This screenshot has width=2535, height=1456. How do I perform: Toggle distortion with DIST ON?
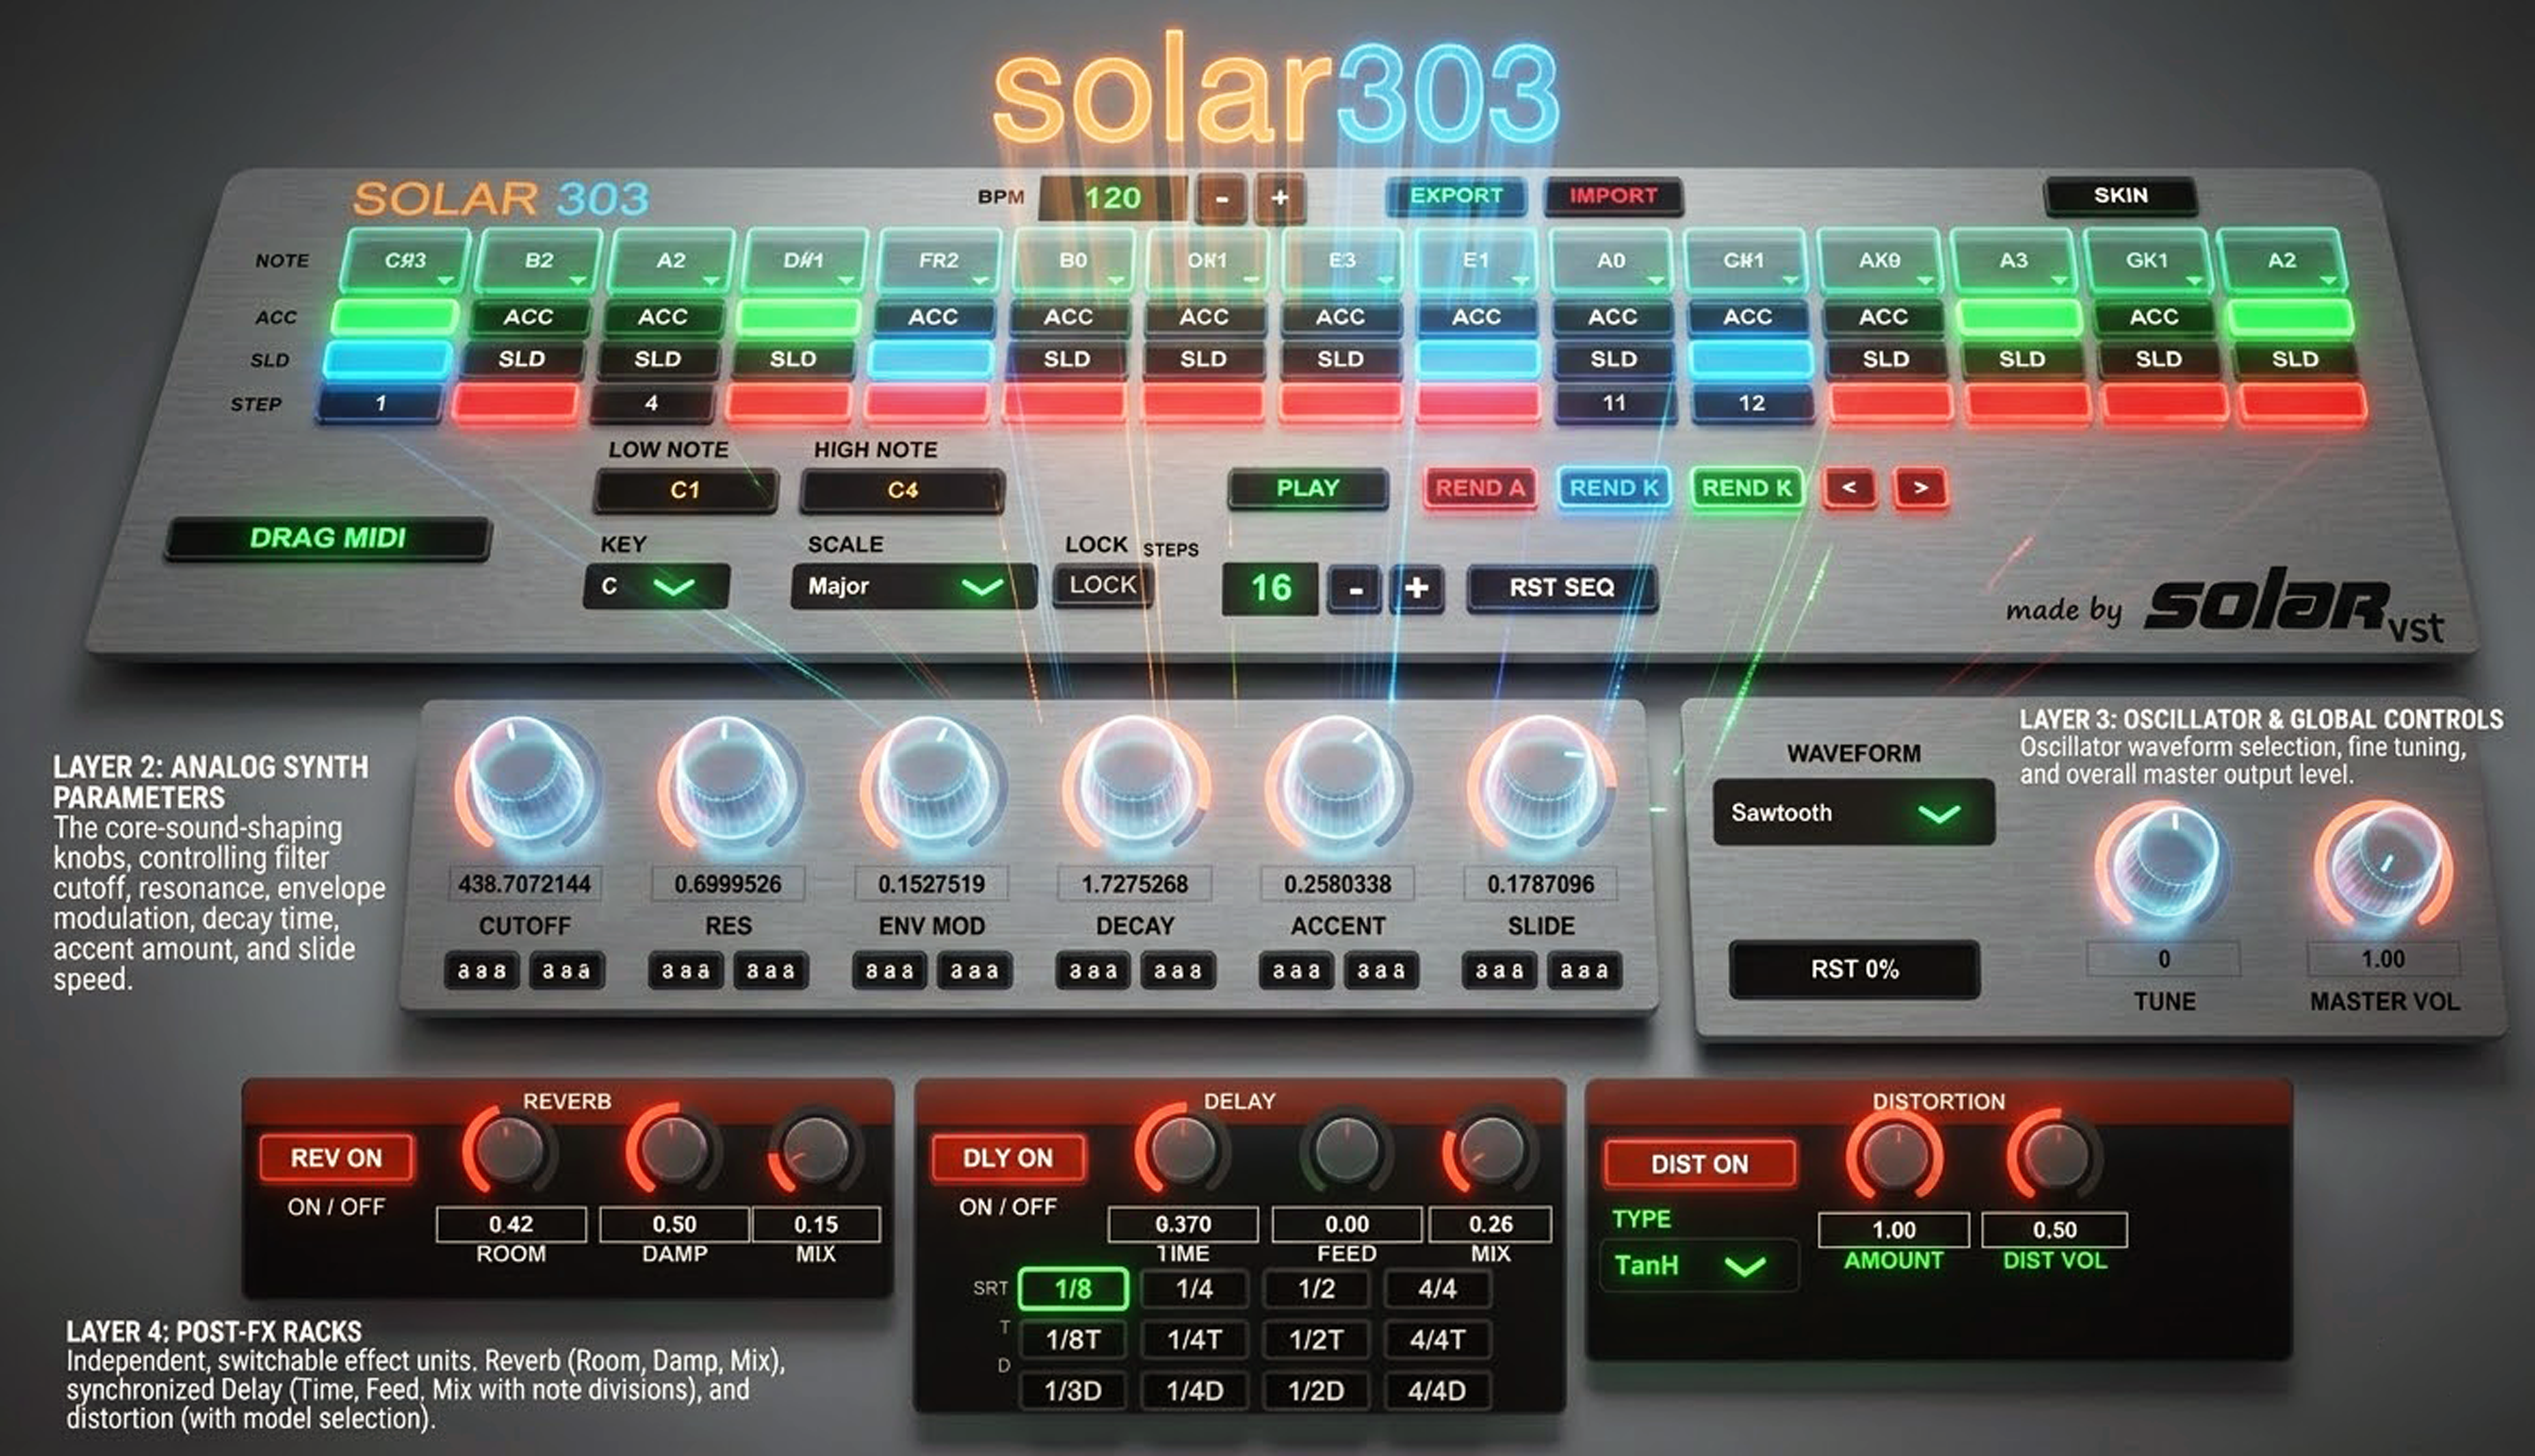pos(1699,1164)
